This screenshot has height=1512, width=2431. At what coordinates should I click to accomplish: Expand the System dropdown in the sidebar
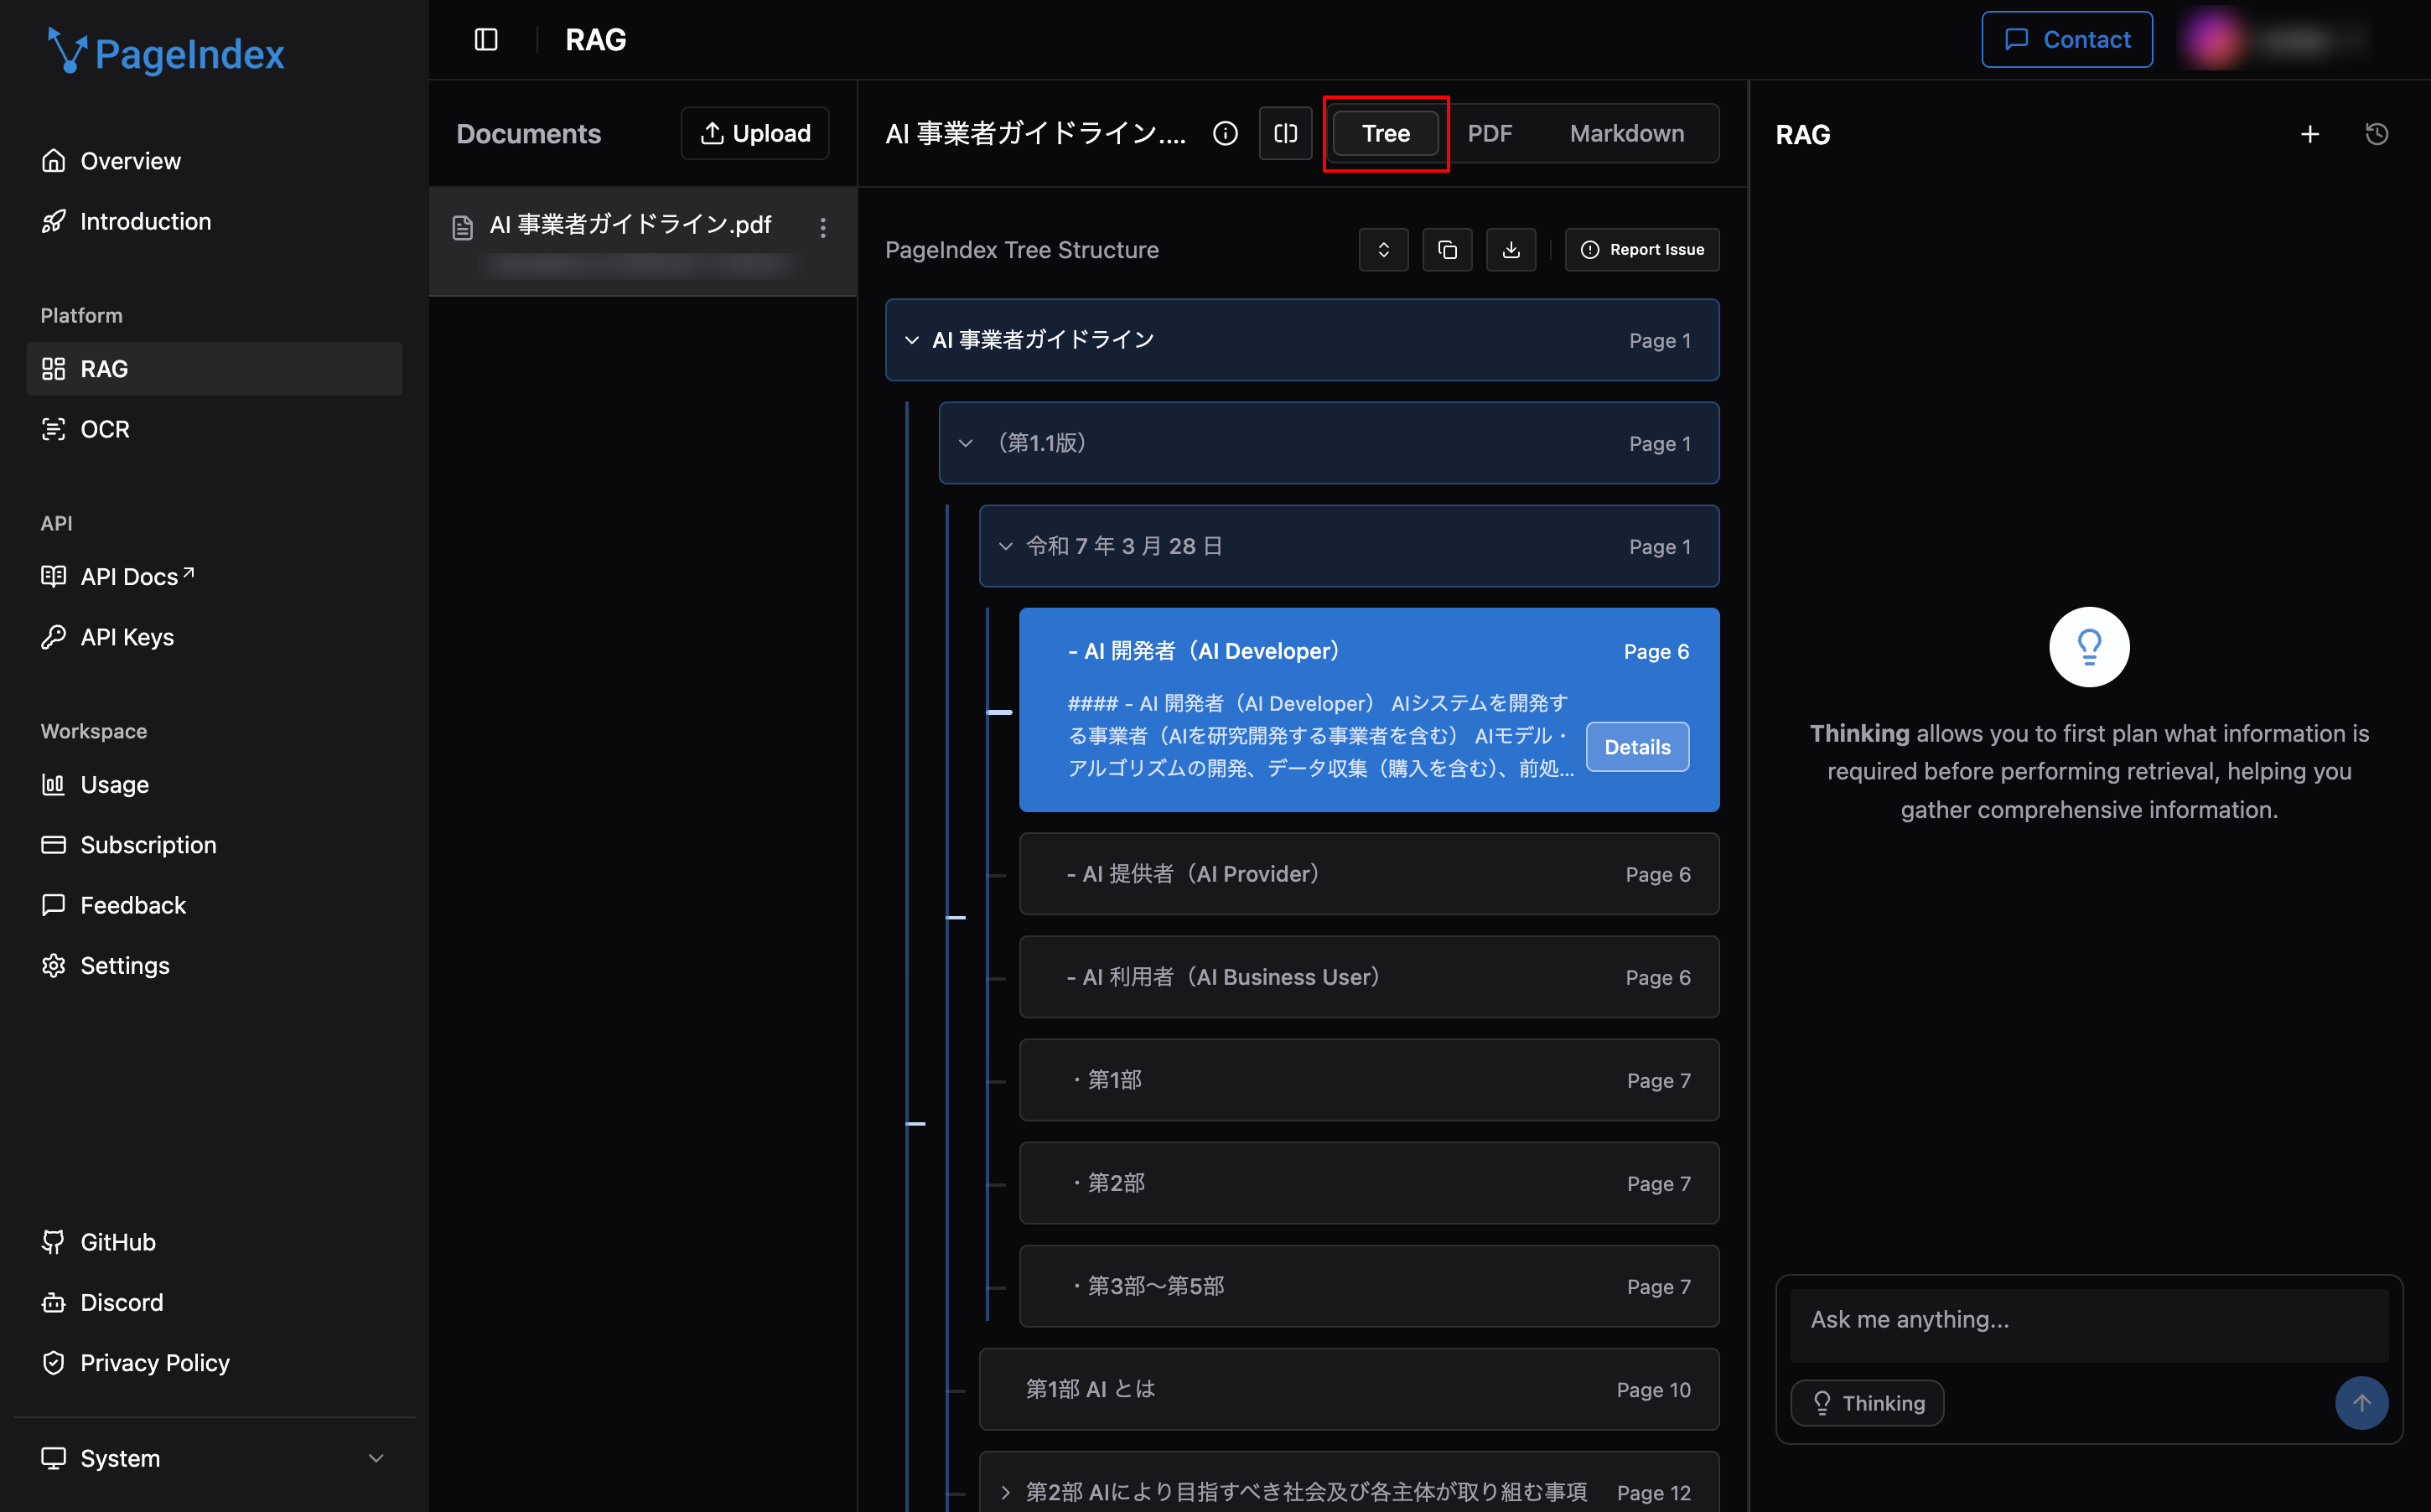coord(376,1457)
